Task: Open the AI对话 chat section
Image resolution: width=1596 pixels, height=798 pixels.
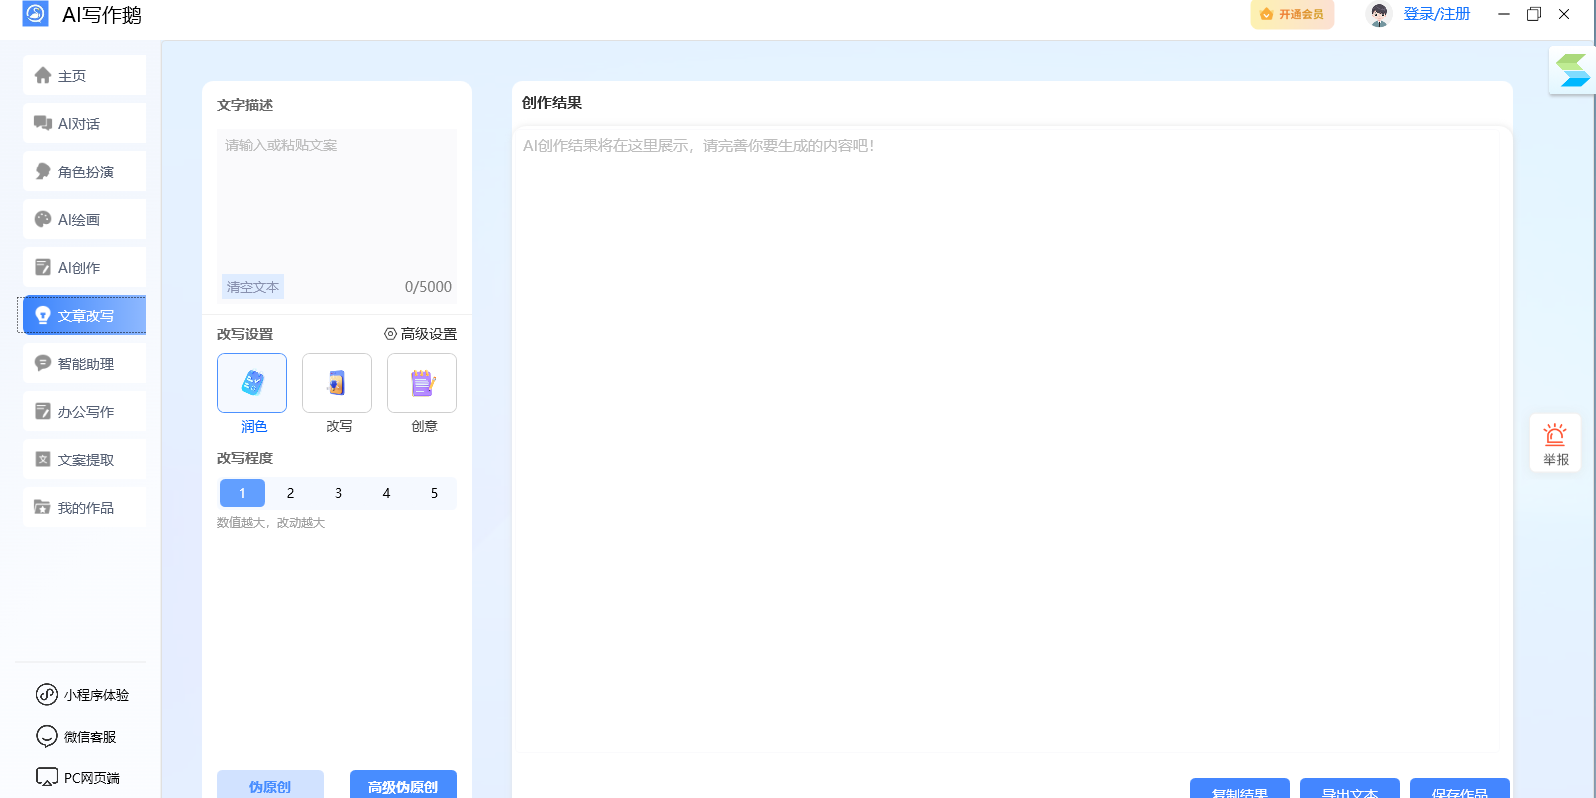Action: 84,123
